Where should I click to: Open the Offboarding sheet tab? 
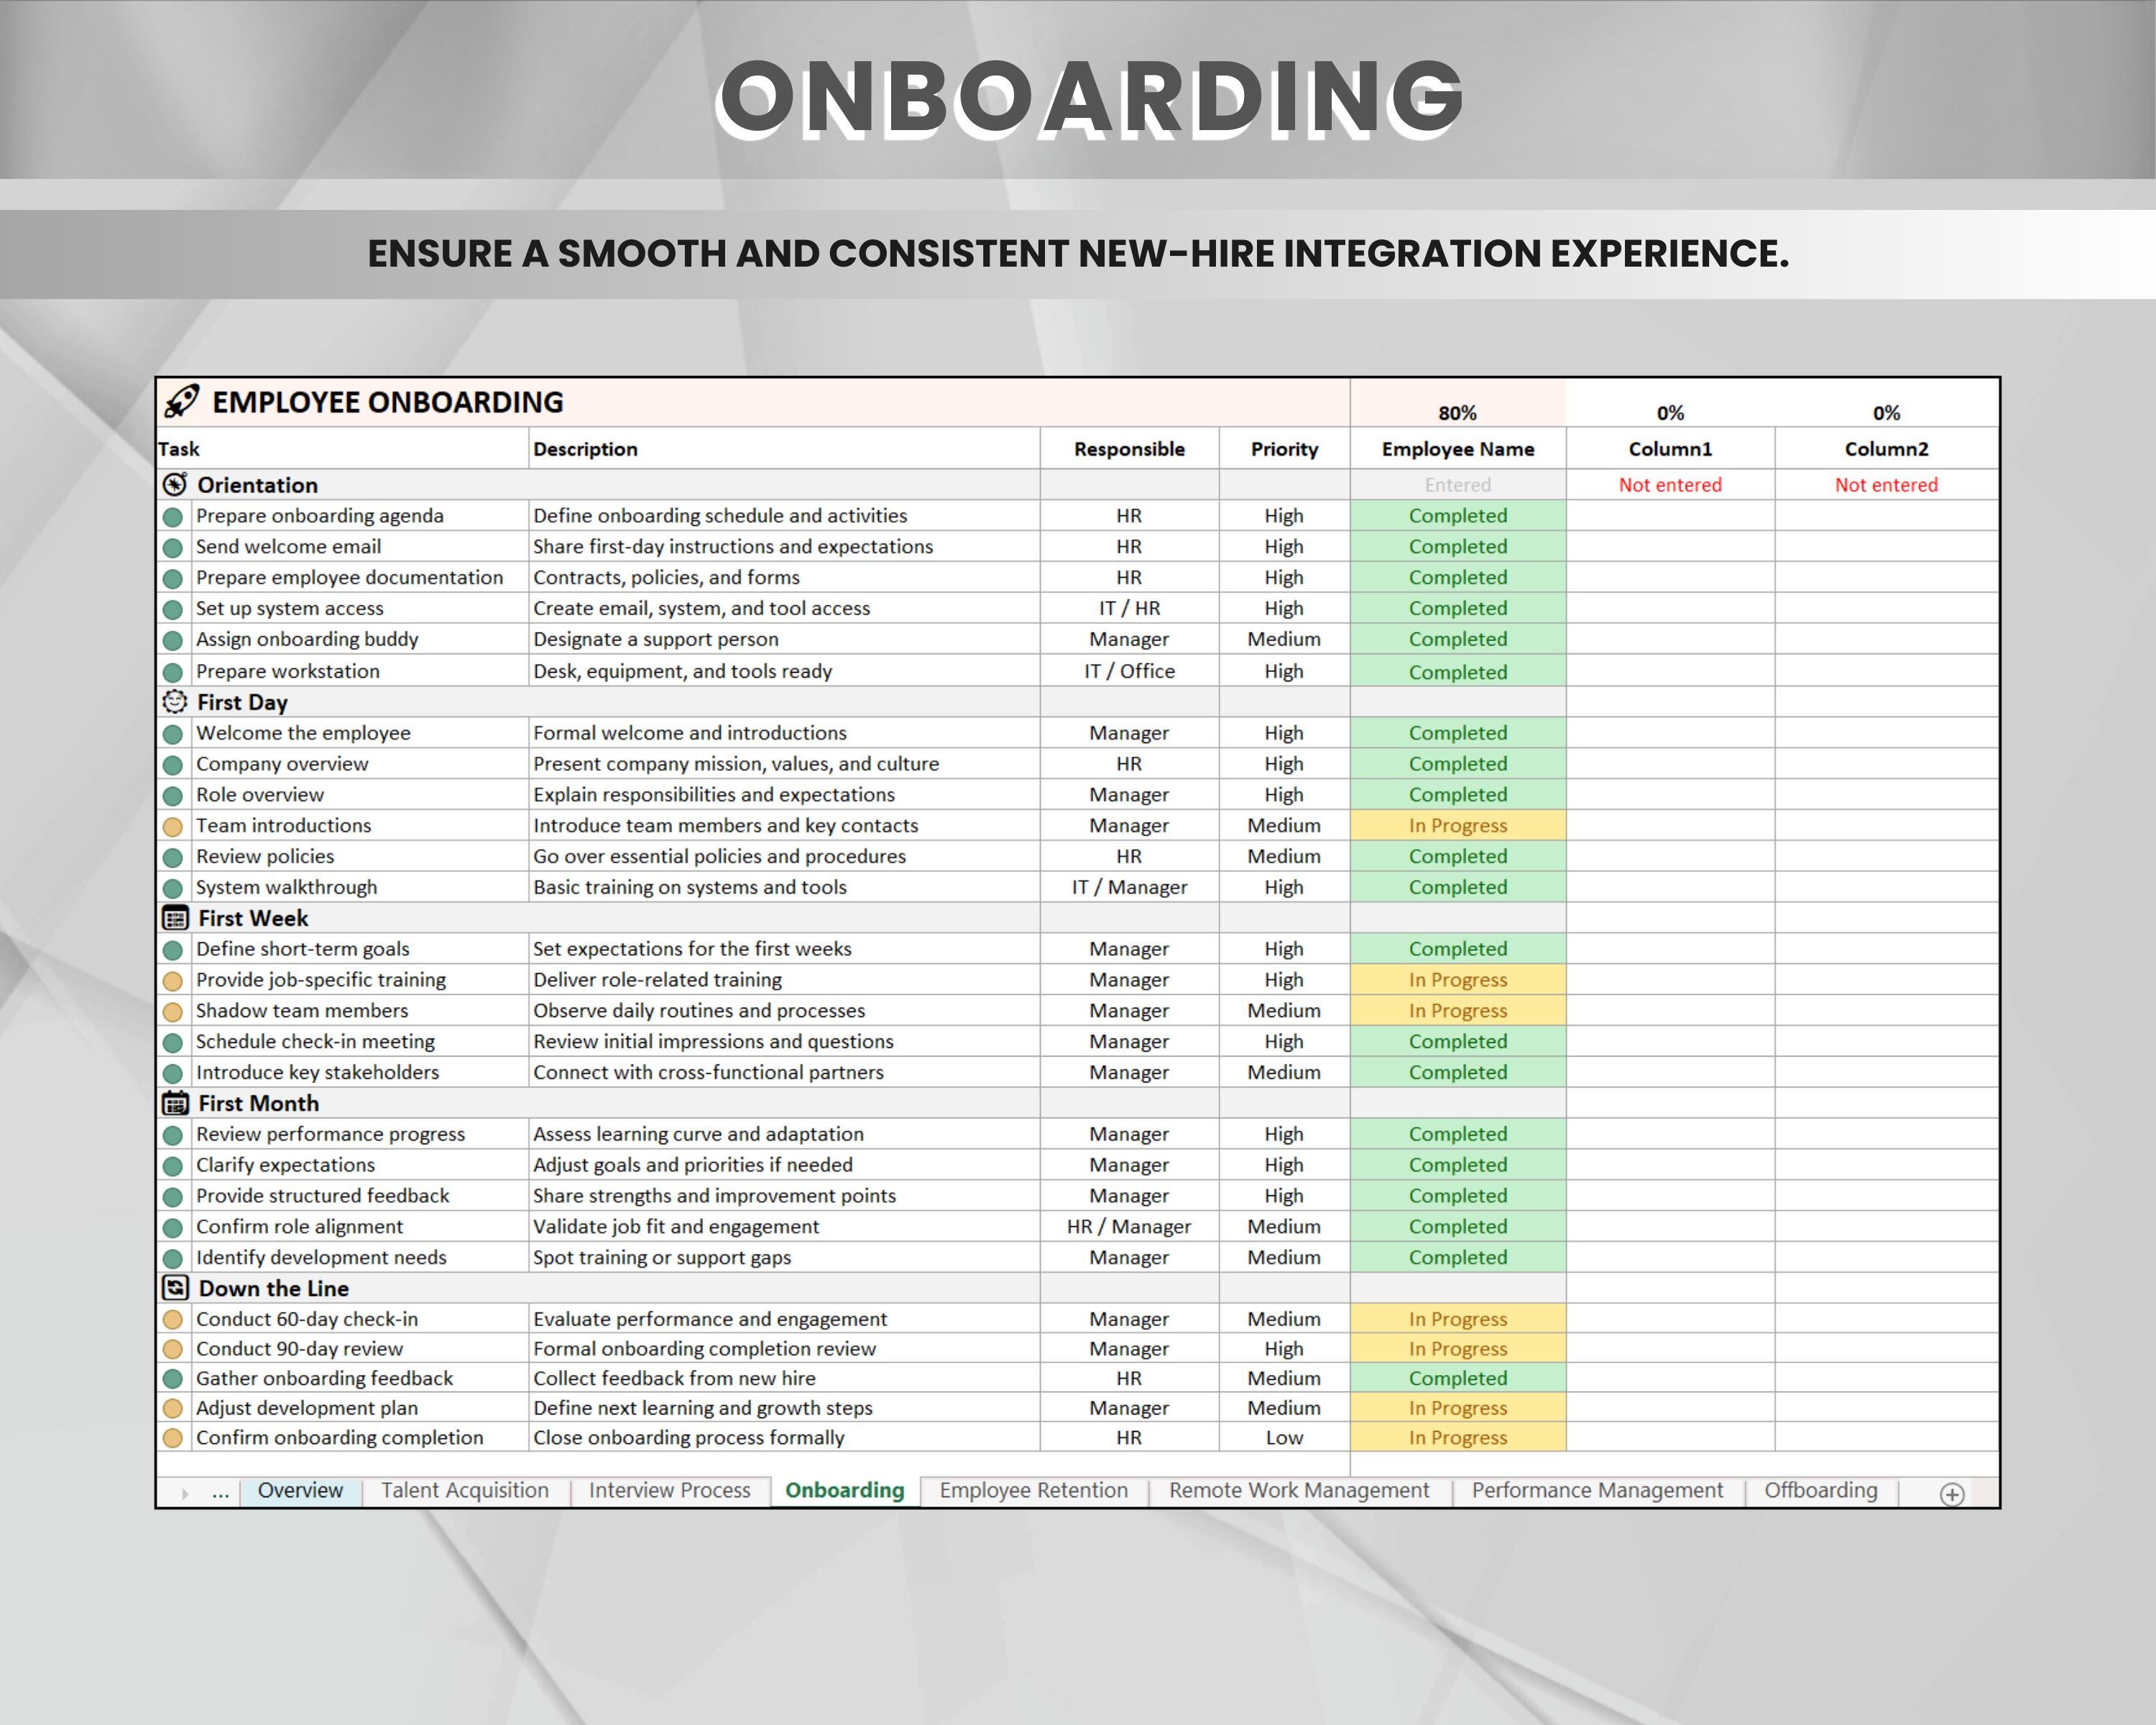pyautogui.click(x=1821, y=1490)
